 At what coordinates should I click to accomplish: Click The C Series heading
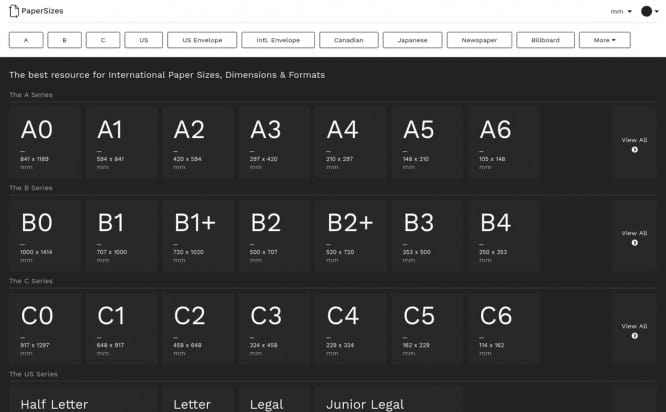coord(31,281)
